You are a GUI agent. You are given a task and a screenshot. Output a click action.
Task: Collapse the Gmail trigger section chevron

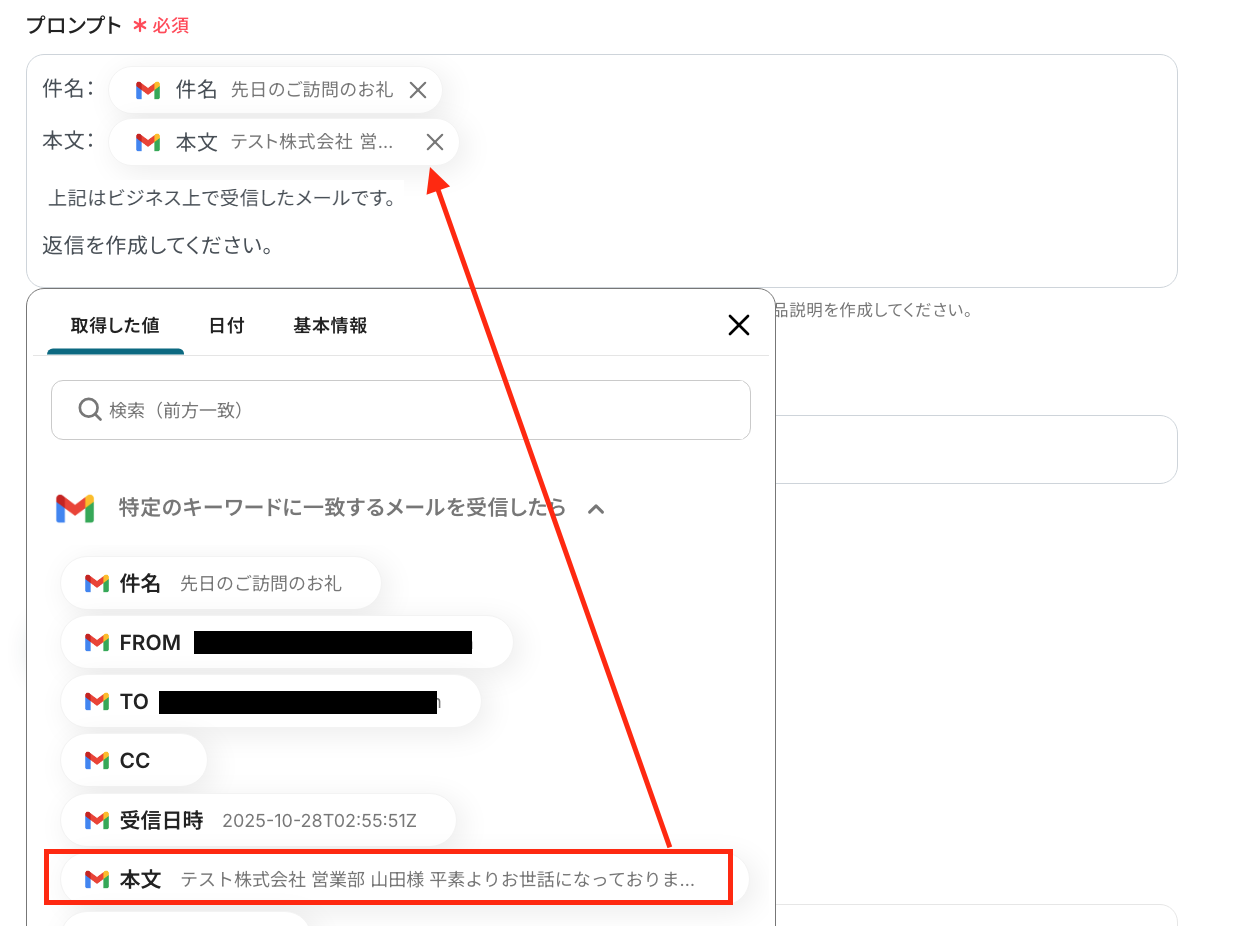click(596, 509)
